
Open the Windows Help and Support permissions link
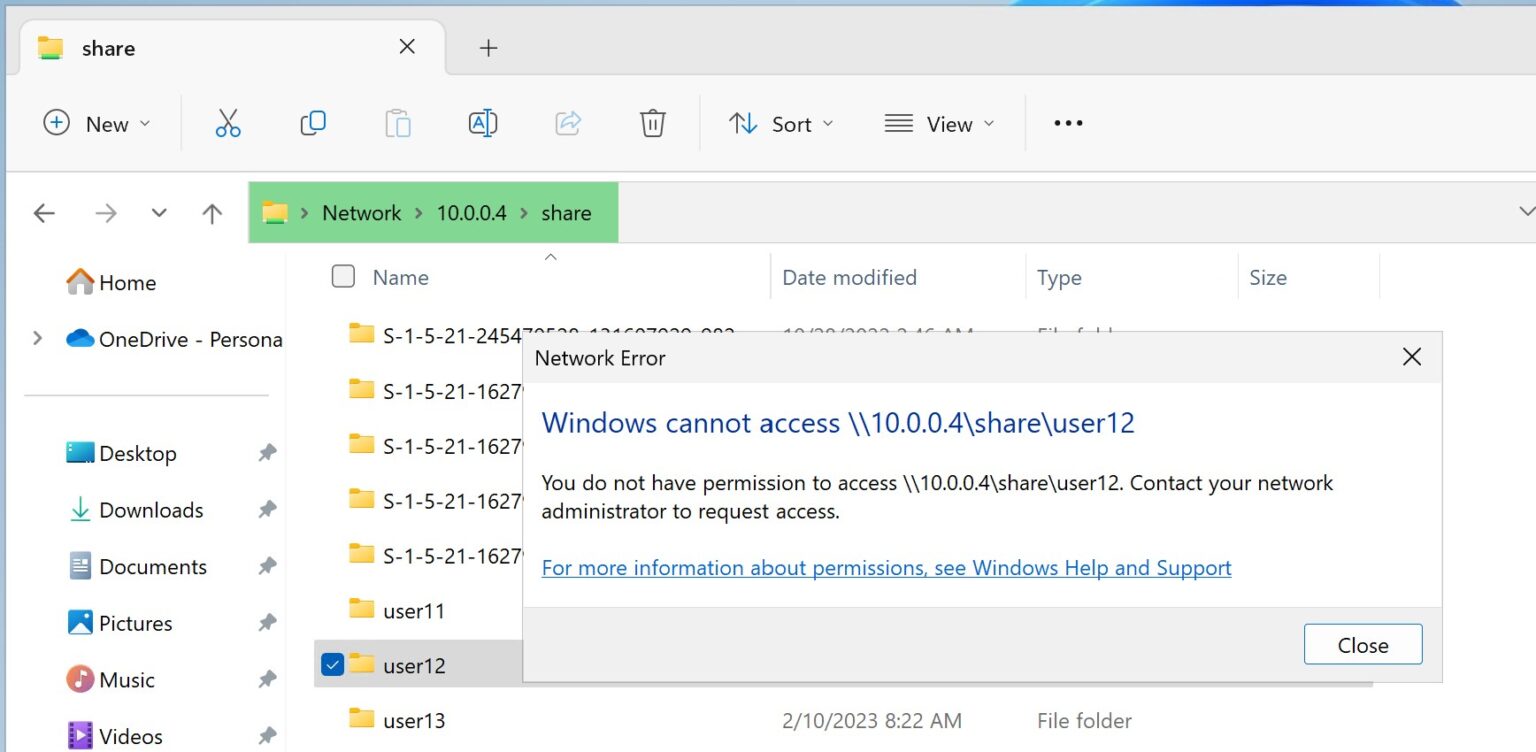pos(885,567)
